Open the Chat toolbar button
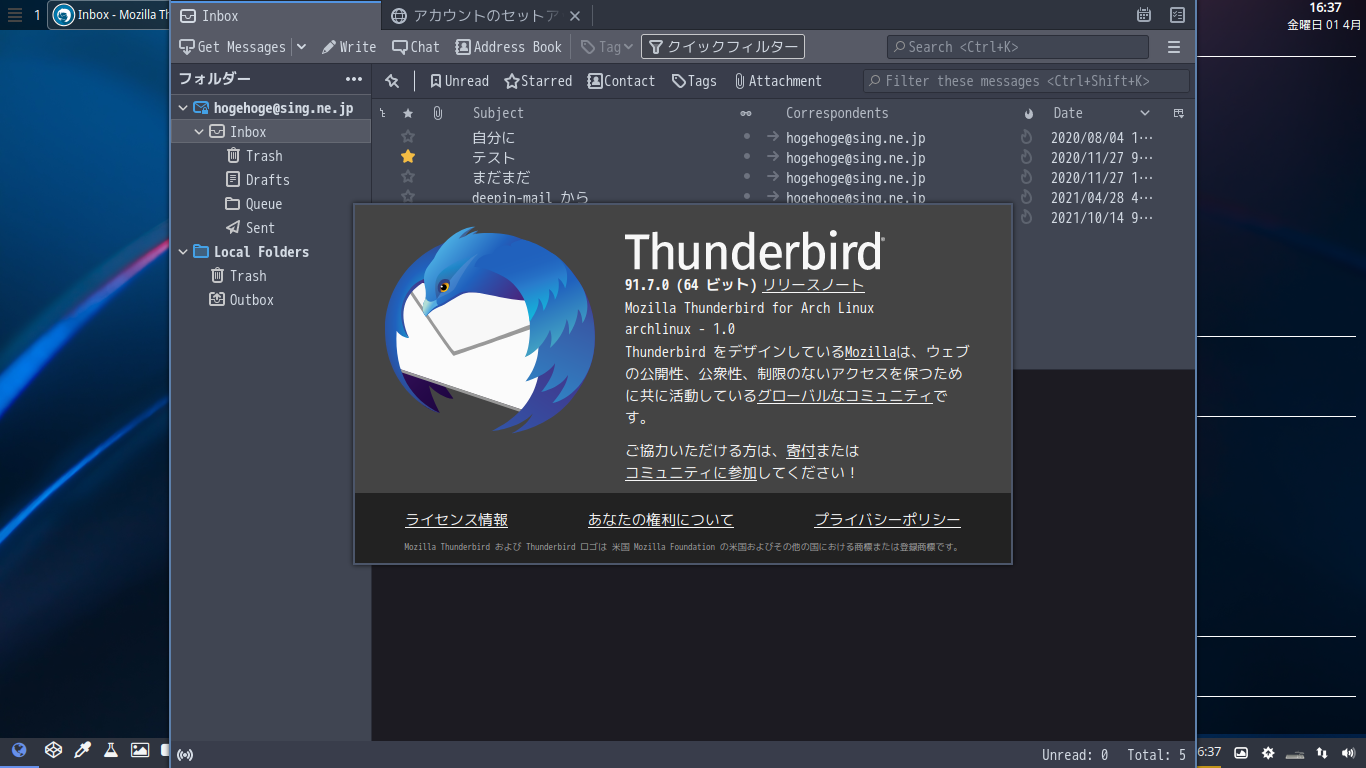 [416, 47]
